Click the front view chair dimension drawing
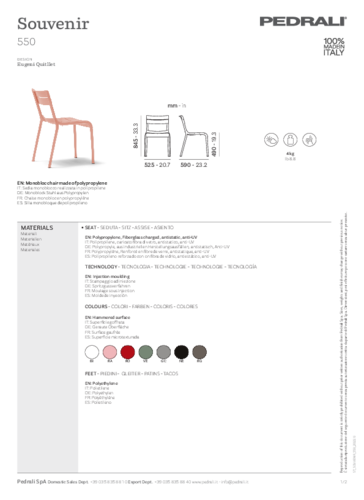 (157, 136)
